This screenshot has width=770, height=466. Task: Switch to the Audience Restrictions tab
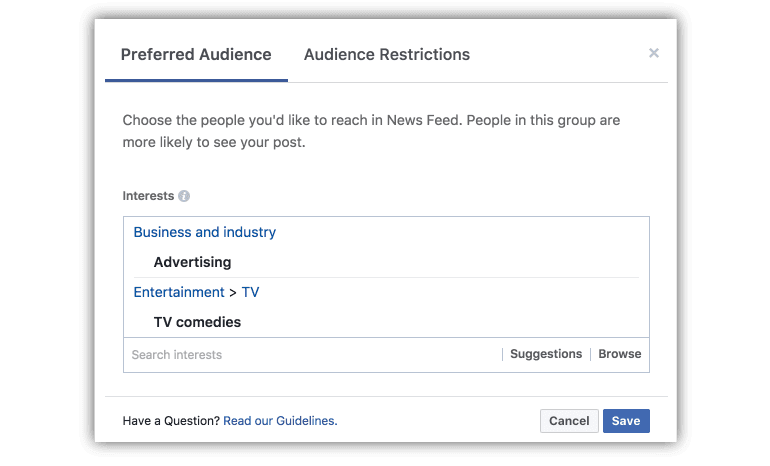tap(386, 54)
